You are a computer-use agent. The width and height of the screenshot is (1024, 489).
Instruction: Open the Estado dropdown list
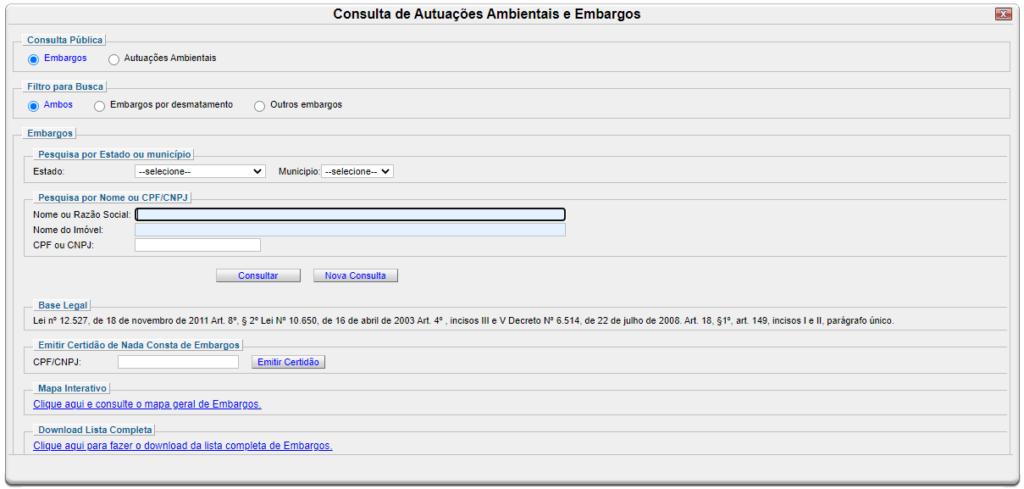[x=200, y=171]
